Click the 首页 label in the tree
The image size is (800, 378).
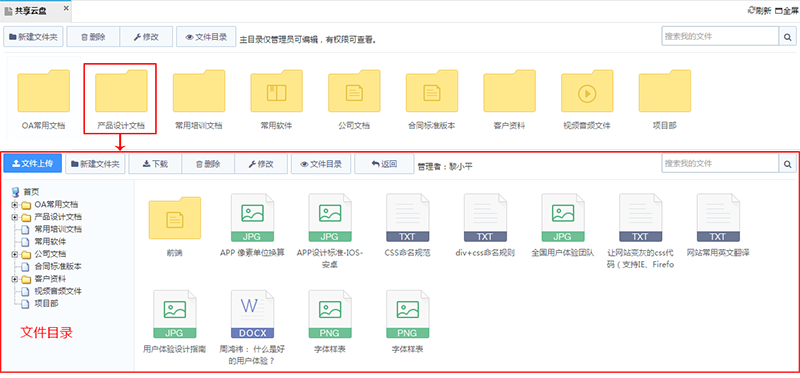click(x=31, y=192)
